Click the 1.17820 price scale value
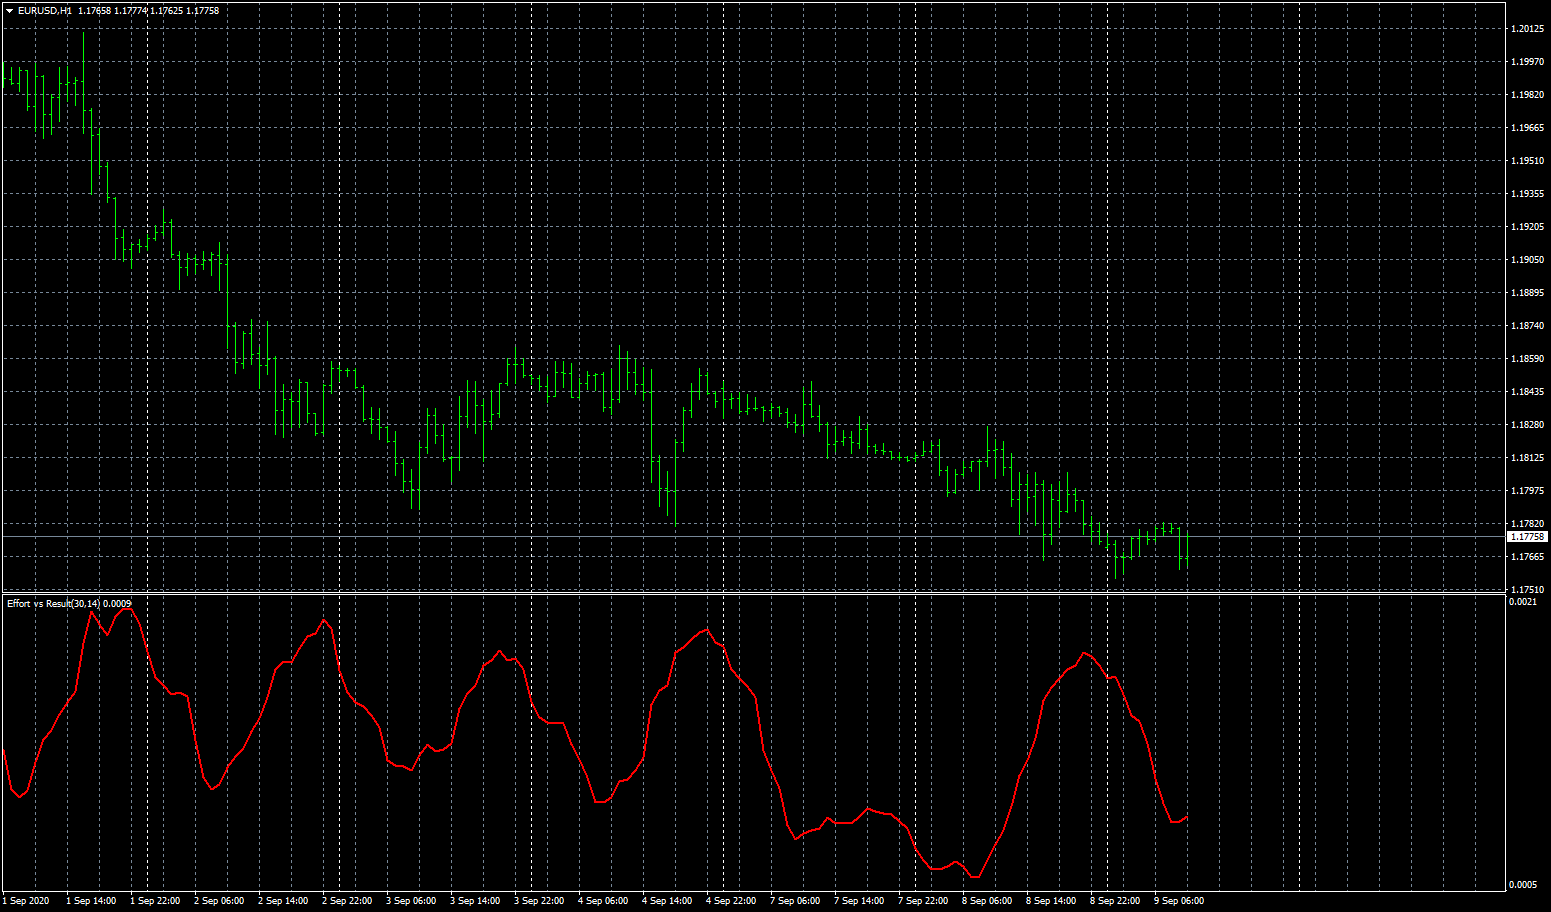Image resolution: width=1551 pixels, height=912 pixels. click(x=1527, y=524)
